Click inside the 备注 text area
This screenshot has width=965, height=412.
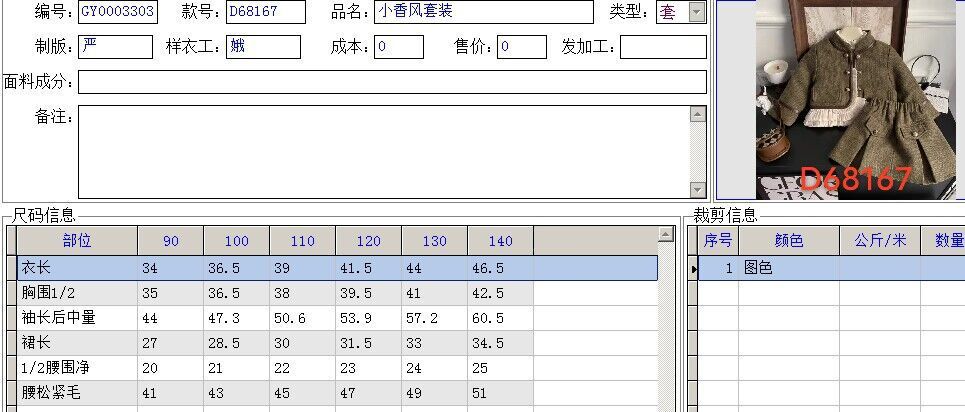(384, 152)
